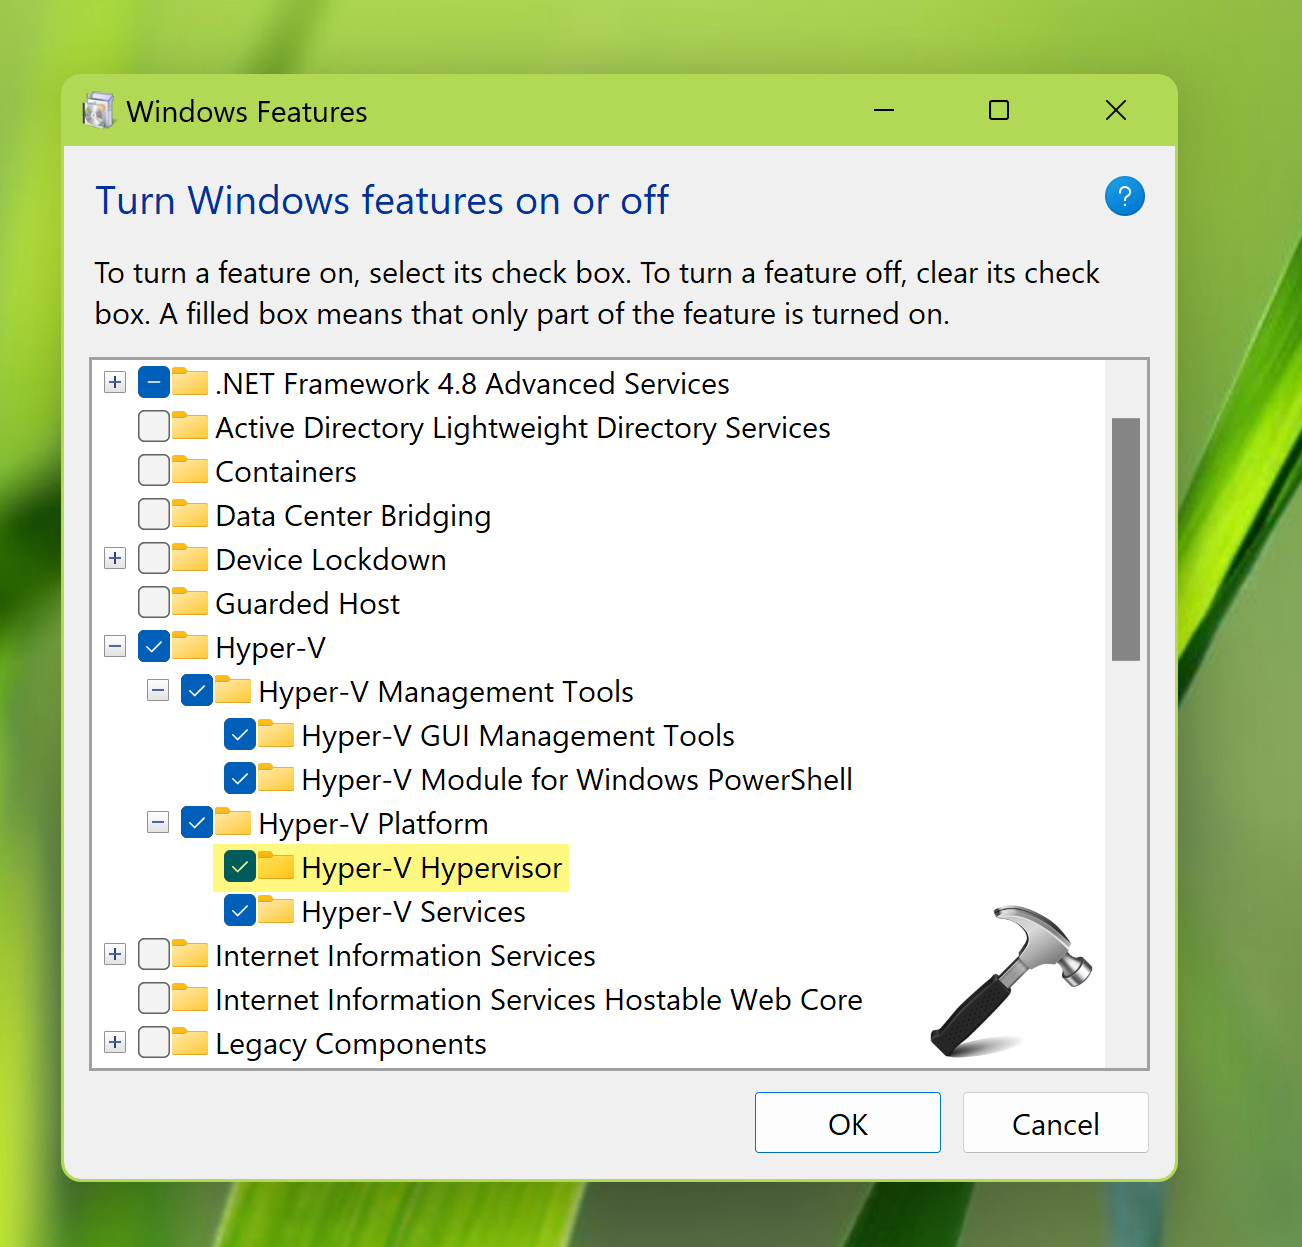1302x1247 pixels.
Task: Uncheck the Hyper-V Hypervisor checkbox
Action: (240, 866)
